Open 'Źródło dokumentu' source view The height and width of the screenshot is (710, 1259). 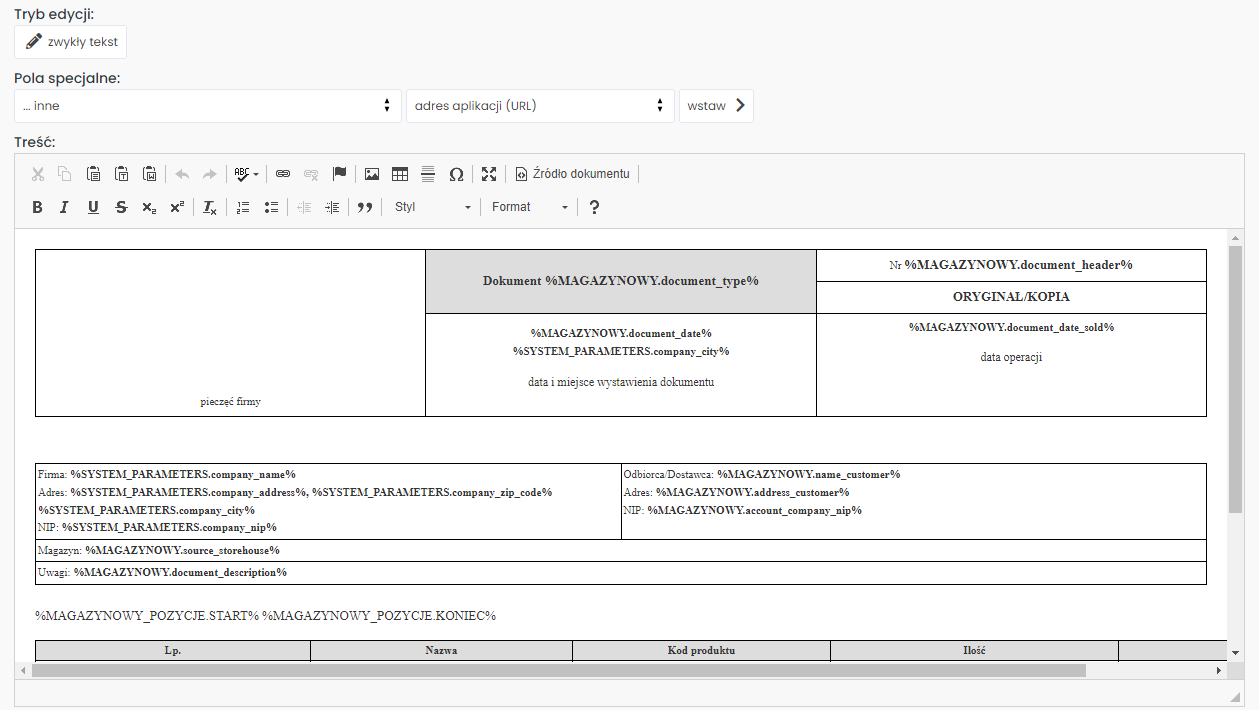(573, 174)
